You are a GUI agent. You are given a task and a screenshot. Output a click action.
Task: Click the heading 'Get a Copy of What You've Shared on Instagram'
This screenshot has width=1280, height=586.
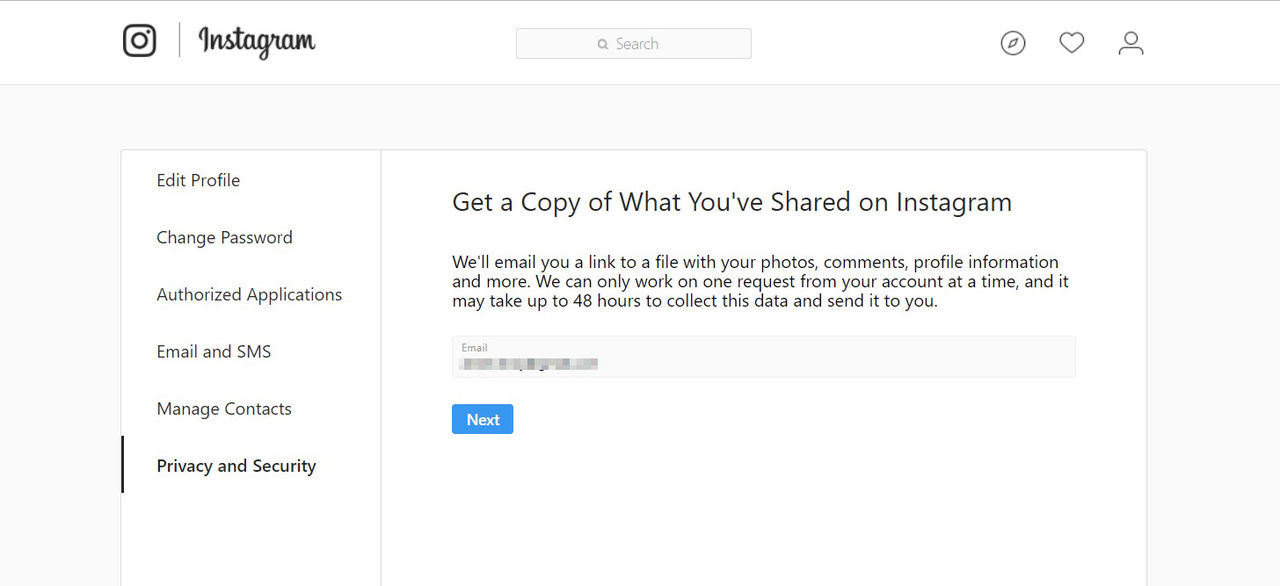[732, 202]
